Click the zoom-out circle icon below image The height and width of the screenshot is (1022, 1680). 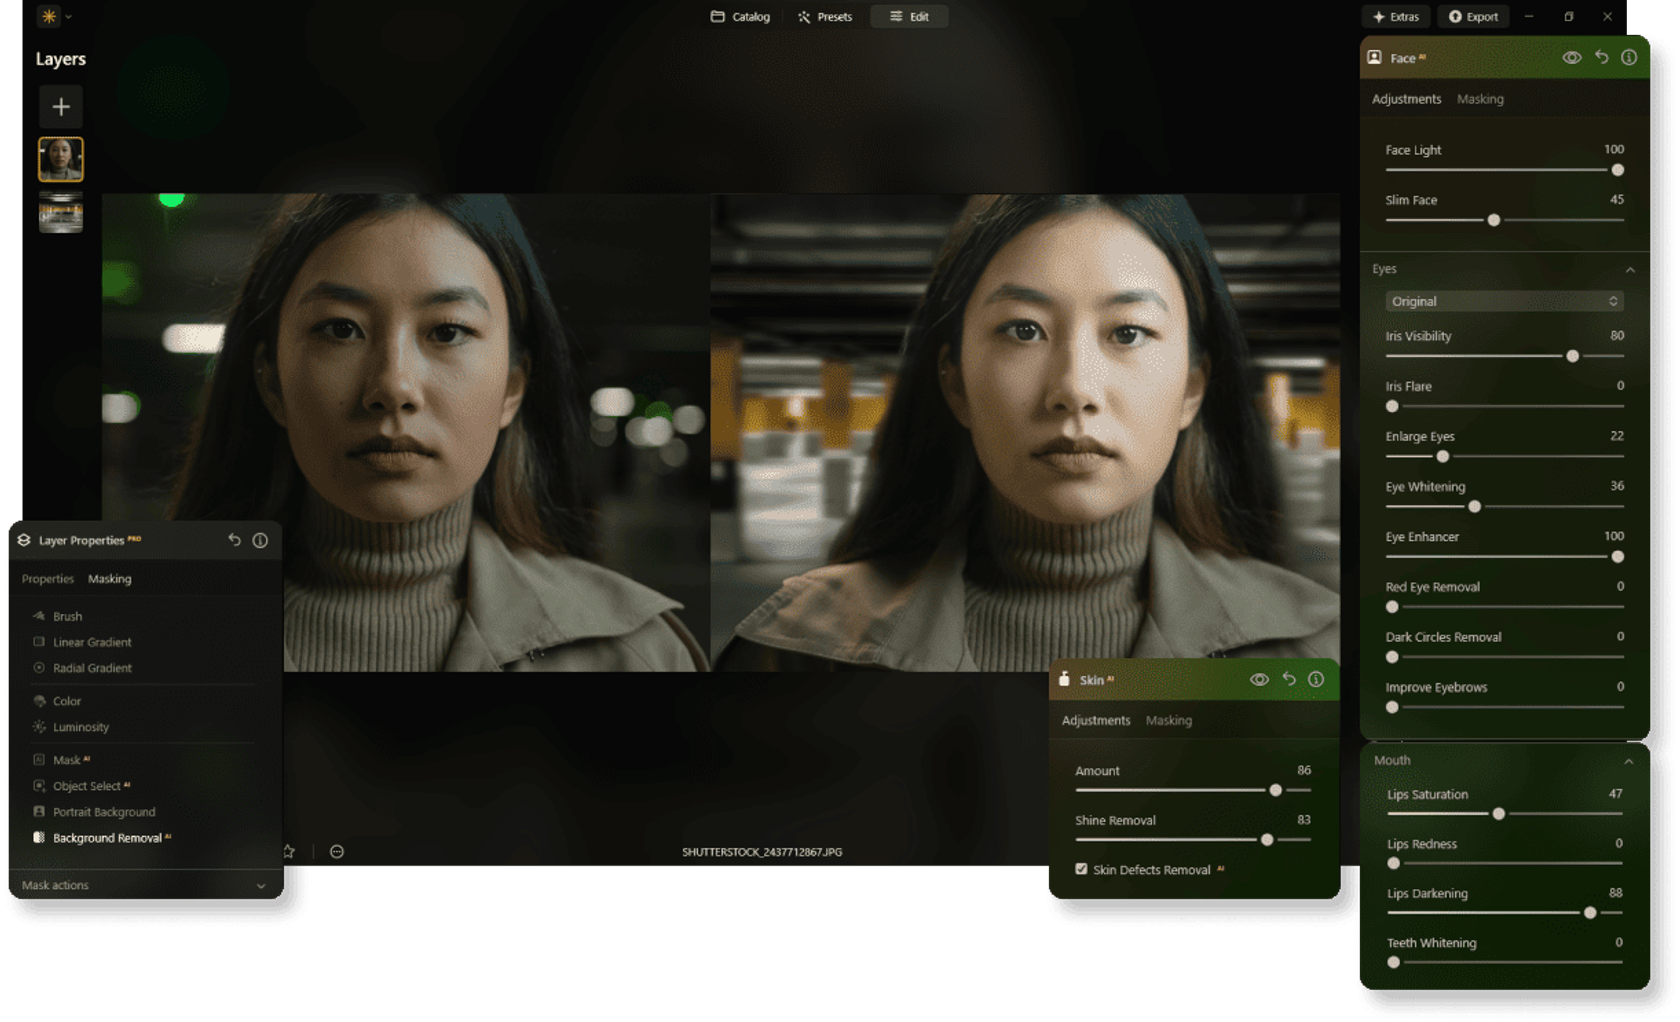(337, 852)
